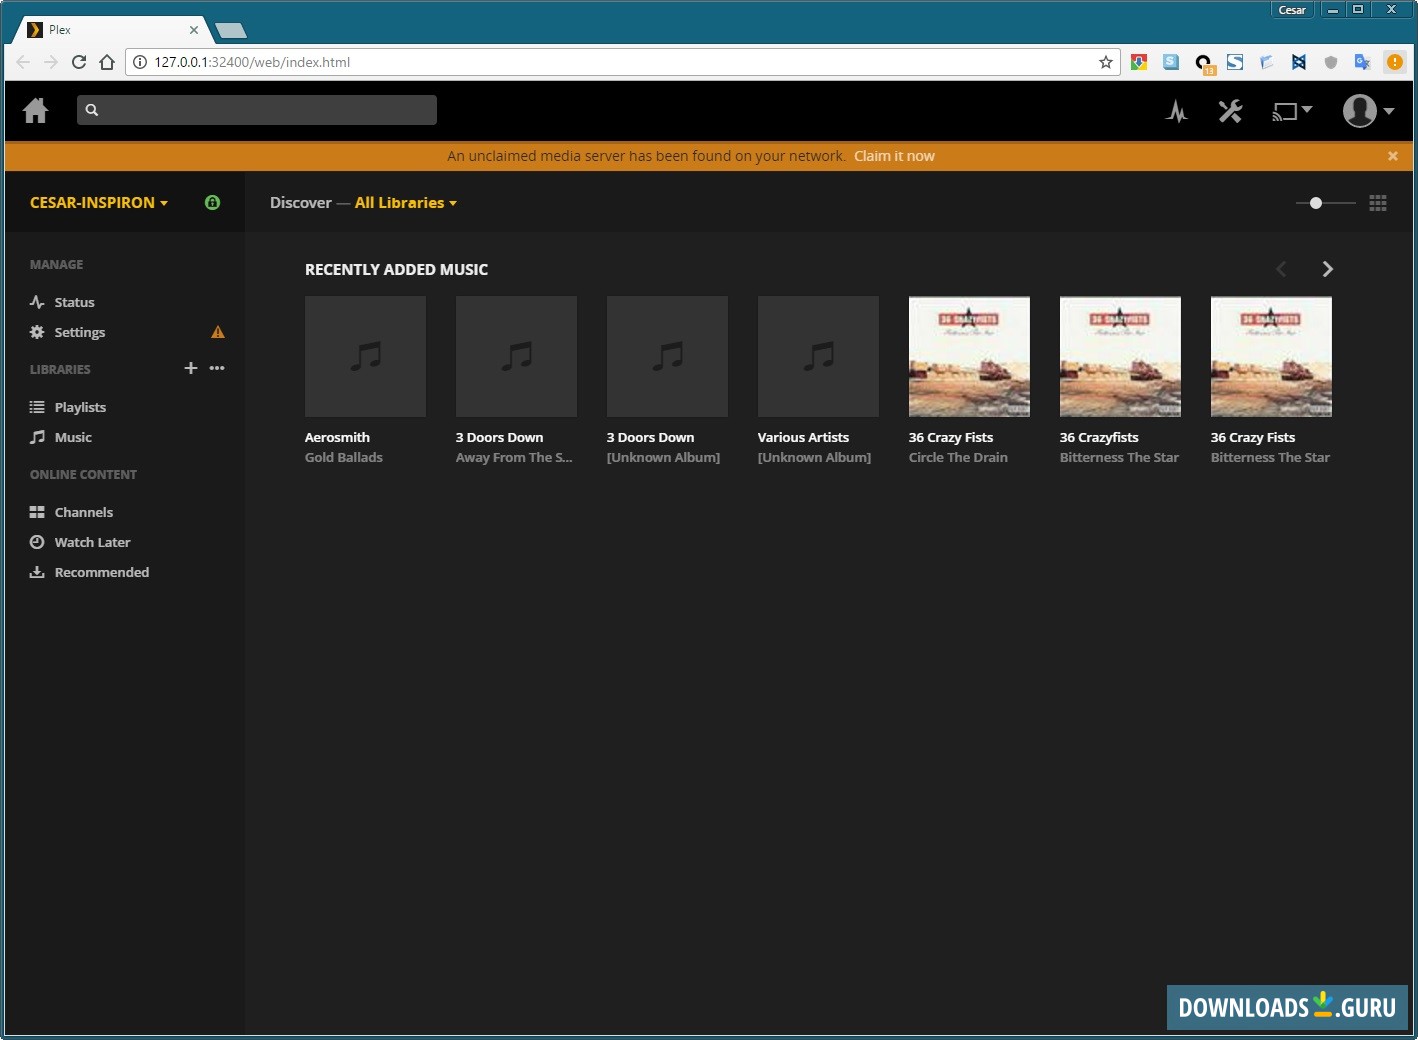Click the Google Translate extension icon
The image size is (1418, 1040).
coord(1362,62)
